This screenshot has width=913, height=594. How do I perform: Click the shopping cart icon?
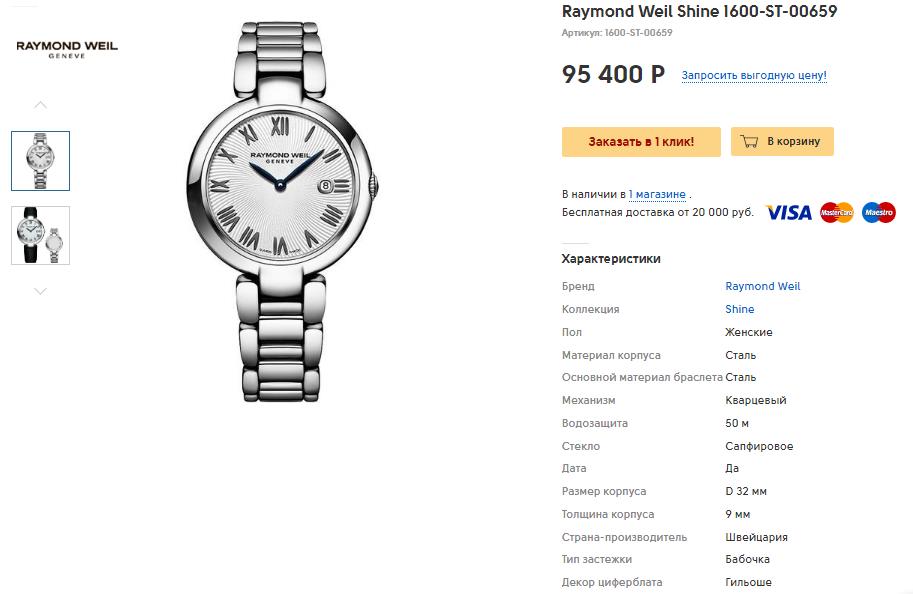coord(749,142)
